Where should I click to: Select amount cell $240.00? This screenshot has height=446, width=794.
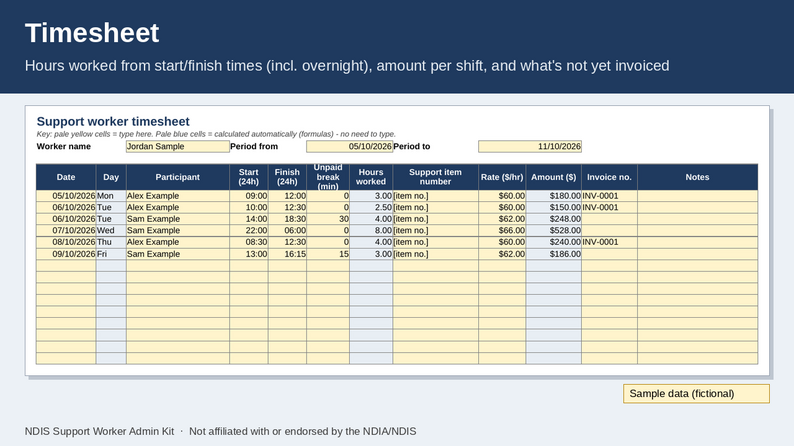coord(553,242)
